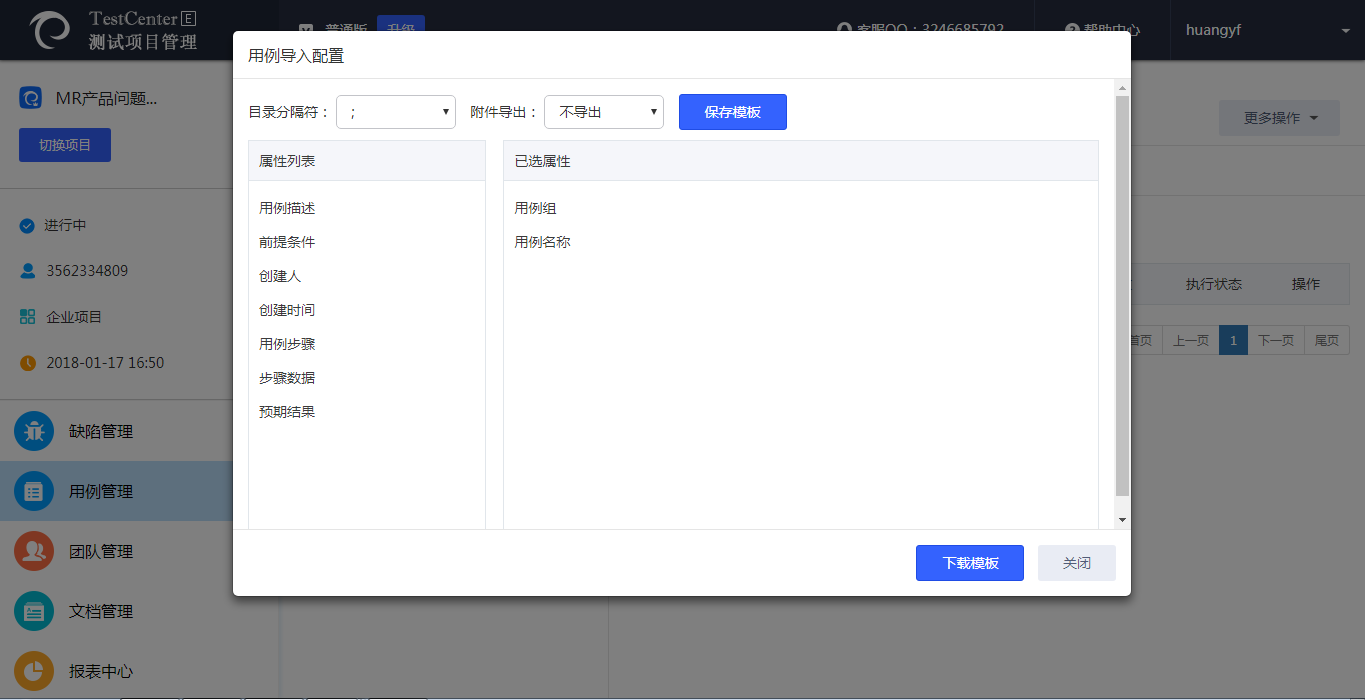Image resolution: width=1365 pixels, height=700 pixels.
Task: Click the 切换项目 button
Action: (65, 145)
